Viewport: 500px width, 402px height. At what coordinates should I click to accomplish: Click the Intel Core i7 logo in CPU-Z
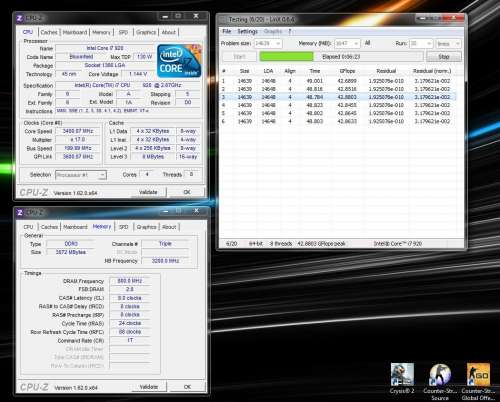click(179, 61)
